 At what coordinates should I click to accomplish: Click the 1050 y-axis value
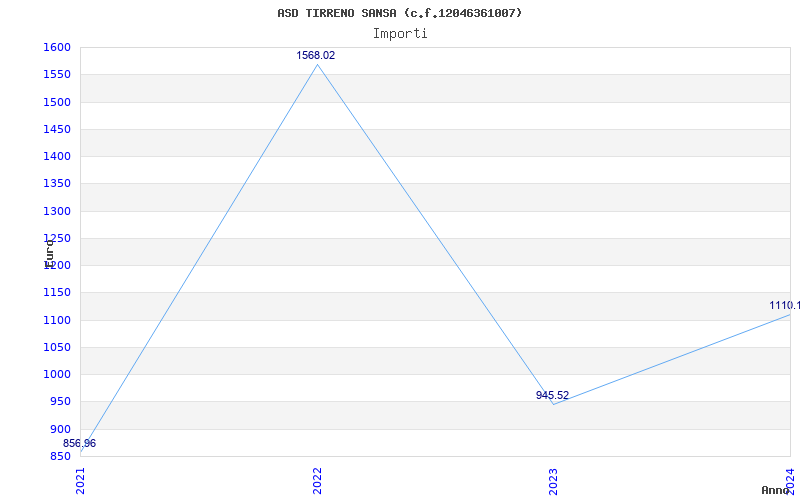[57, 347]
